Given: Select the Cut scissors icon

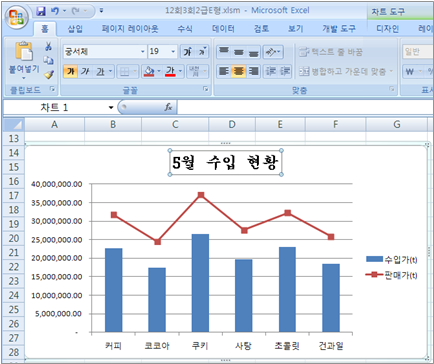Looking at the screenshot, I should [49, 46].
